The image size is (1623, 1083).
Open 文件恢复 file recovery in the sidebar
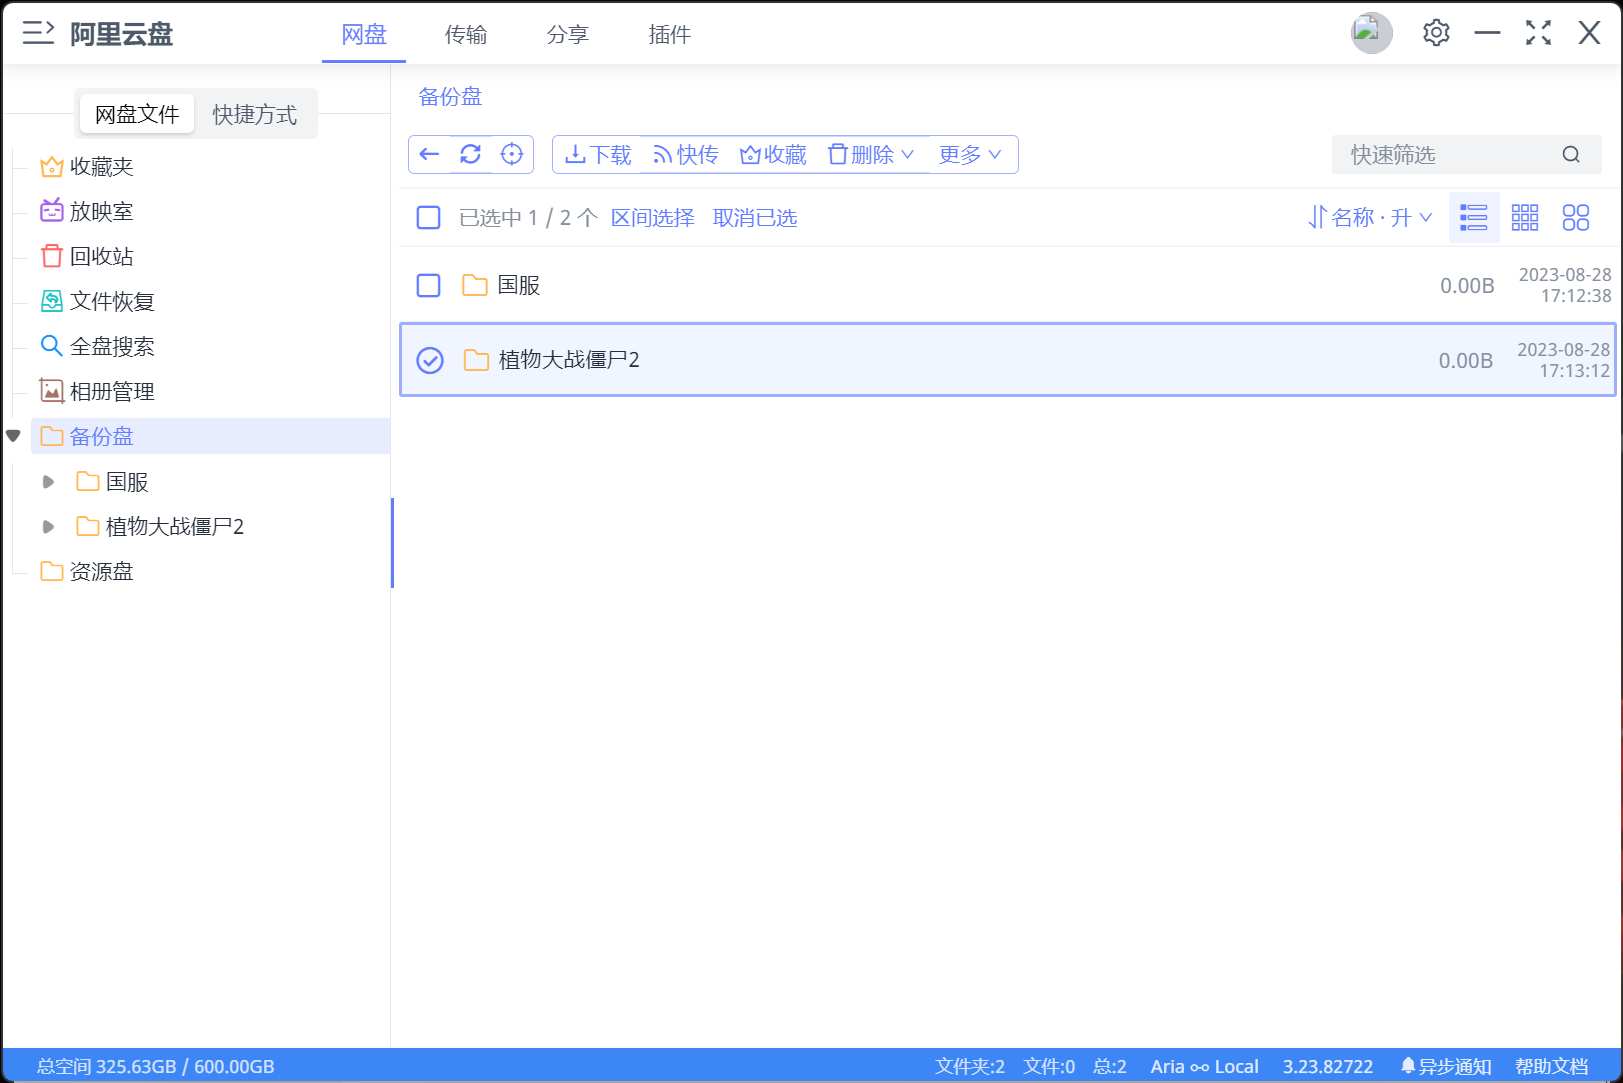[x=97, y=302]
